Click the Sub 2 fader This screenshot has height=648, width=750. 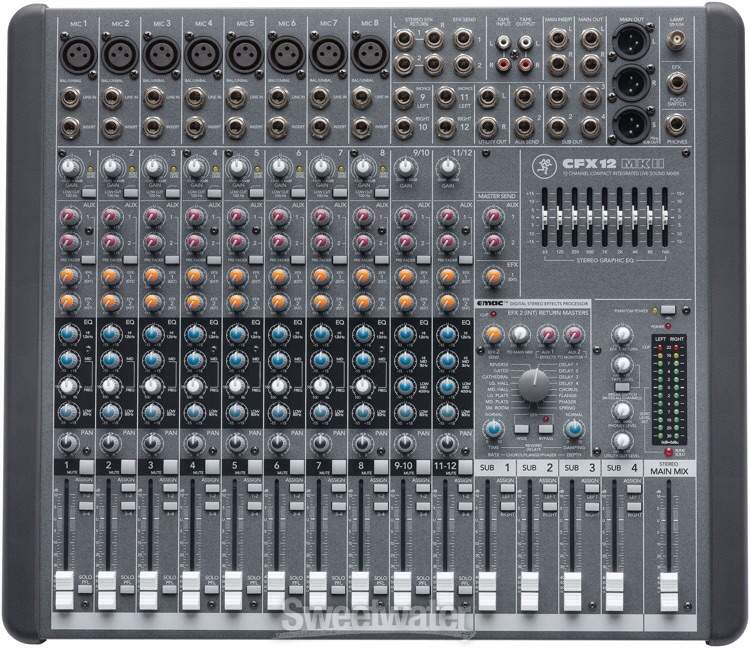tap(529, 591)
